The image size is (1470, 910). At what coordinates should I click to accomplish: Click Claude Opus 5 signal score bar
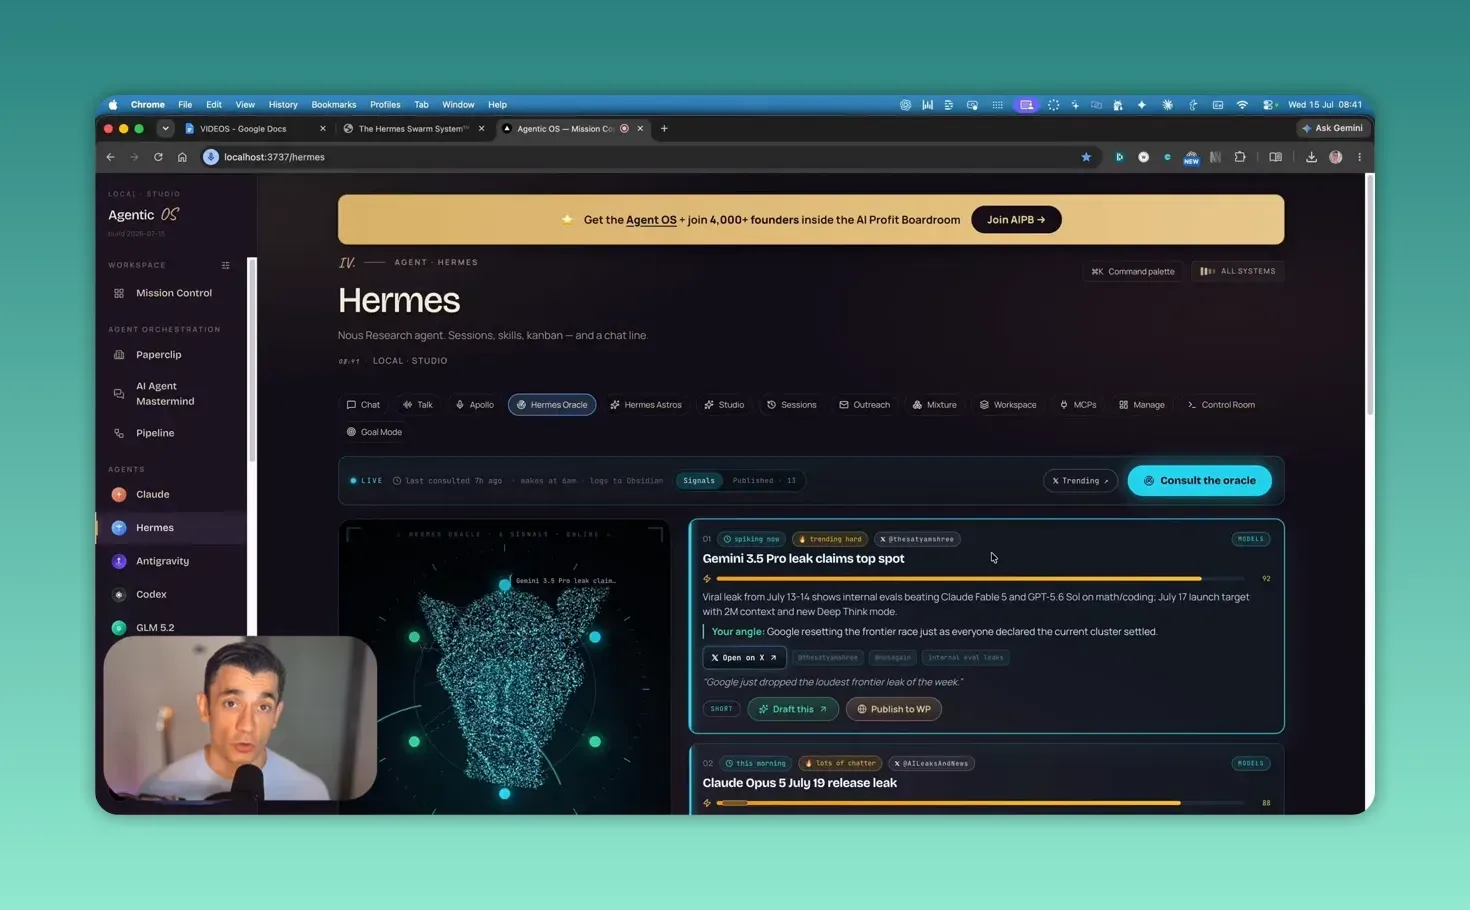(980, 803)
